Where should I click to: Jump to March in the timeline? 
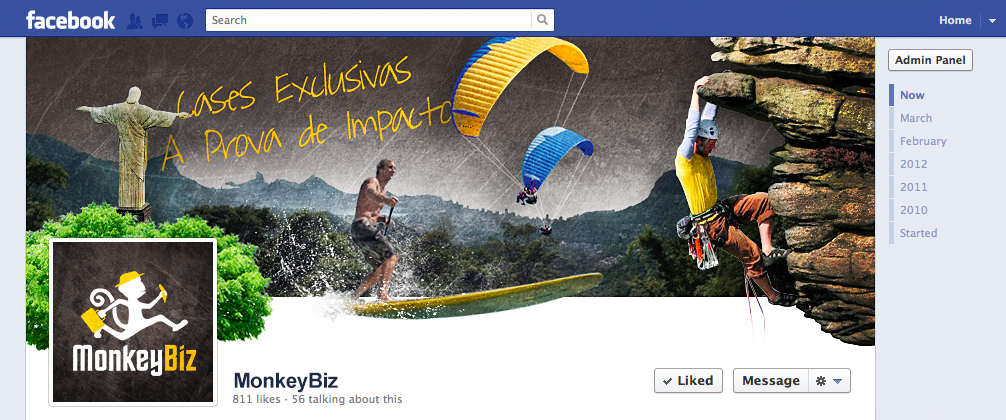pos(916,118)
